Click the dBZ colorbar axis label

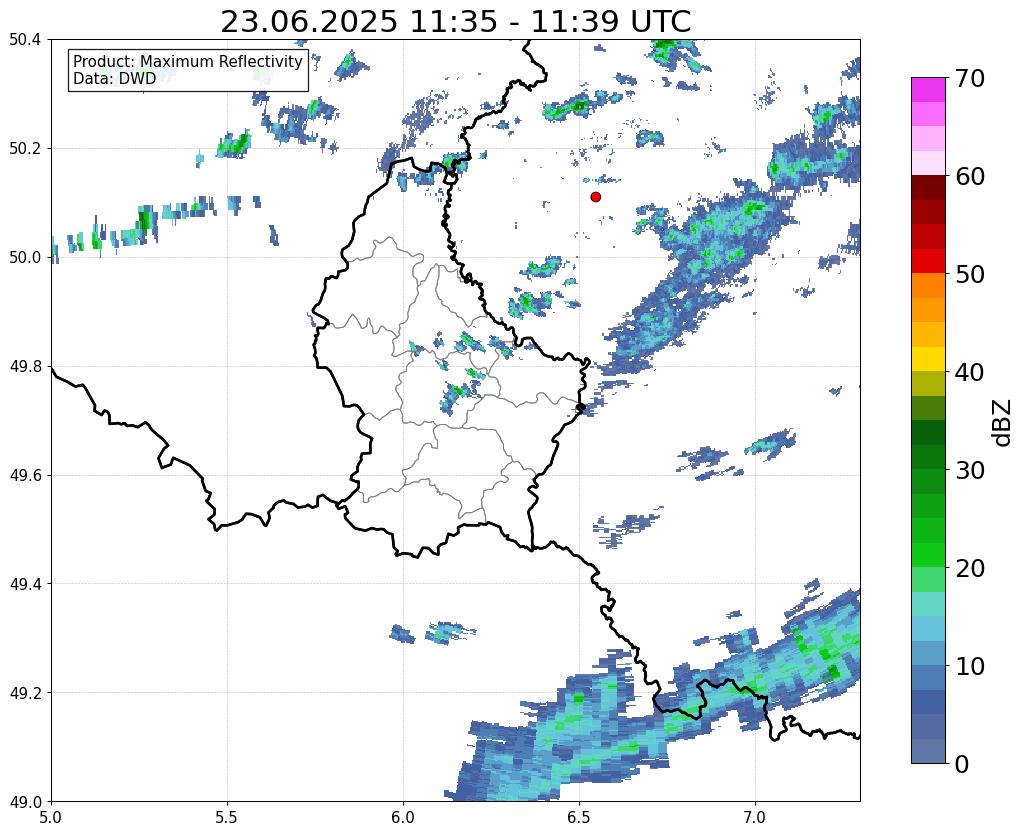(1003, 422)
